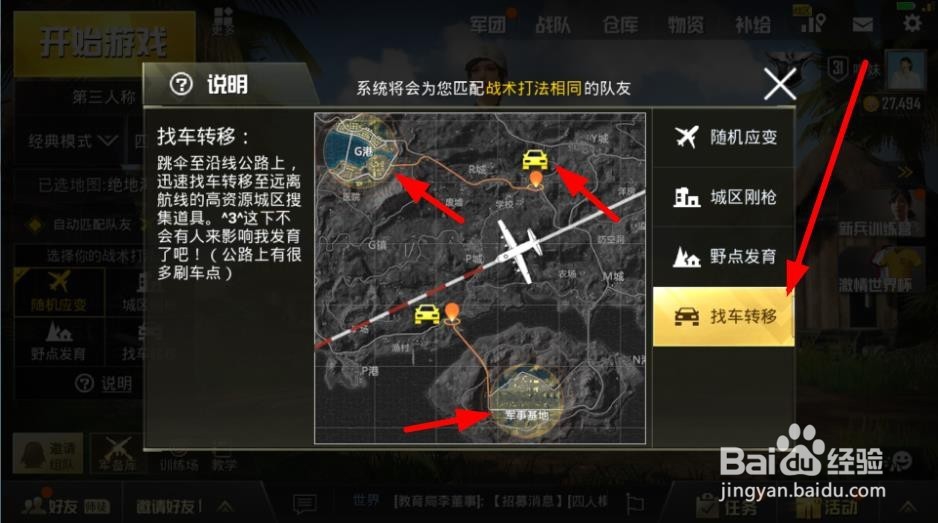Open the ranking map-pin icon
Image resolution: width=938 pixels, height=523 pixels.
coord(813,23)
